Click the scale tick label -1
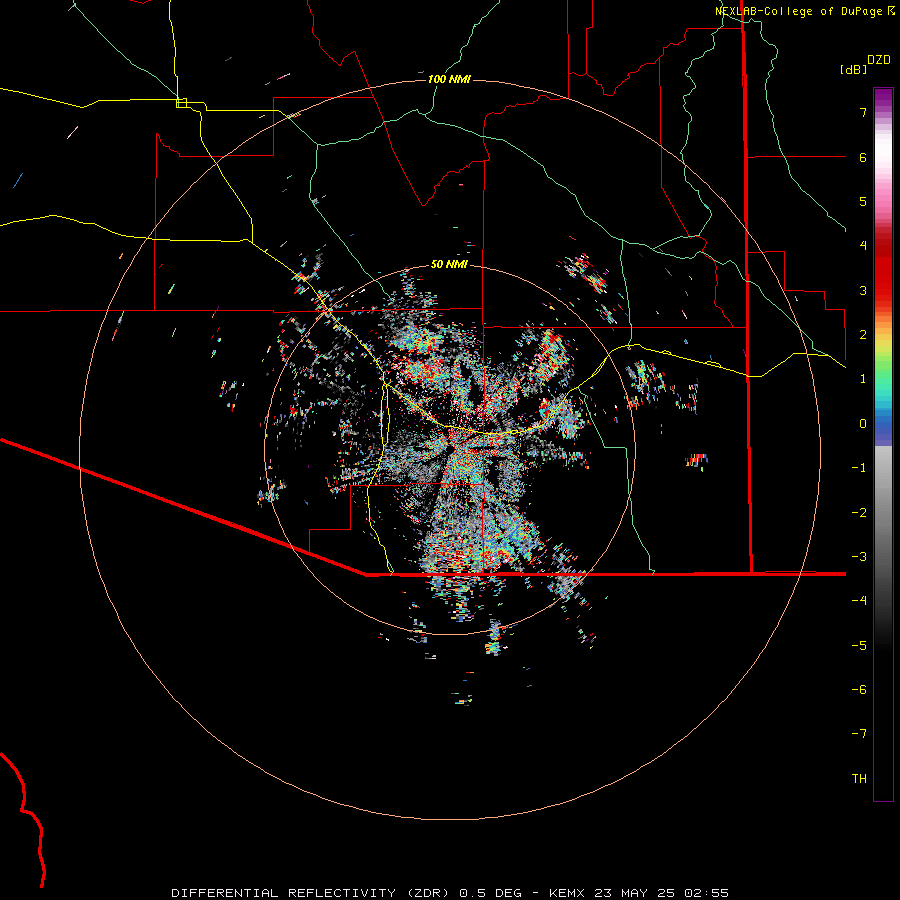Screen dimensions: 900x900 859,468
